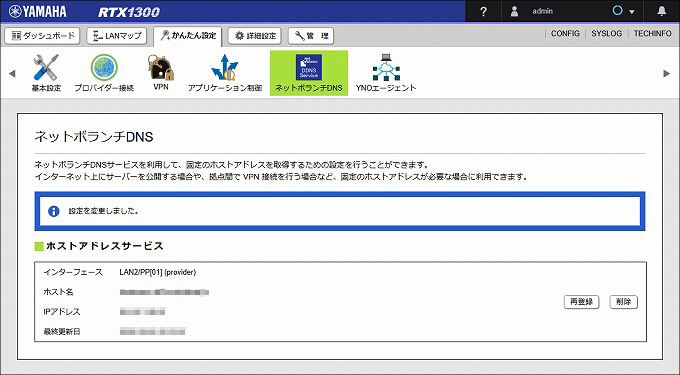This screenshot has height=375, width=680.
Task: Open the VPN keys icon
Action: click(160, 68)
